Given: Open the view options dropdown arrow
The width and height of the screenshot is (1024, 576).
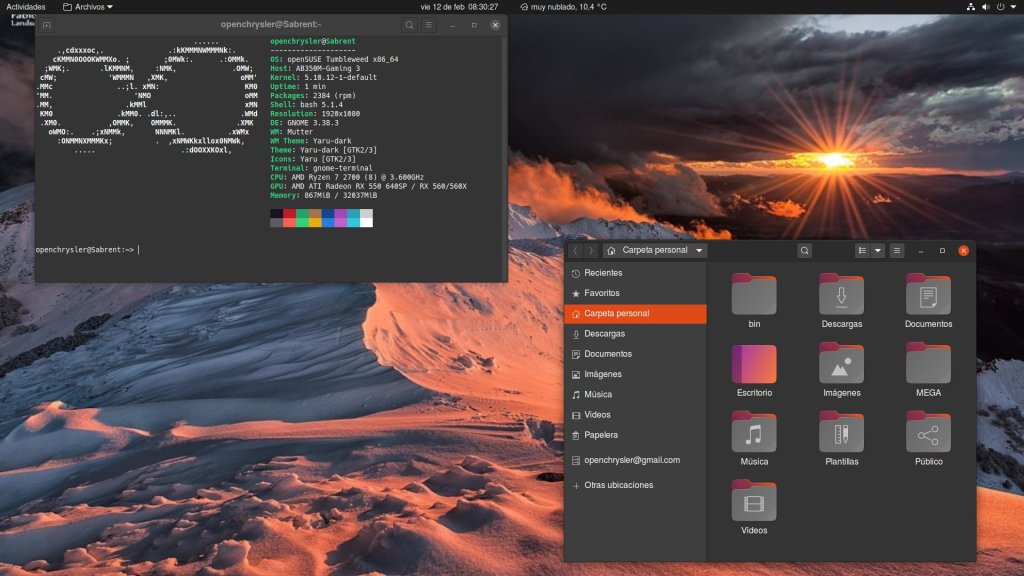Looking at the screenshot, I should point(878,251).
